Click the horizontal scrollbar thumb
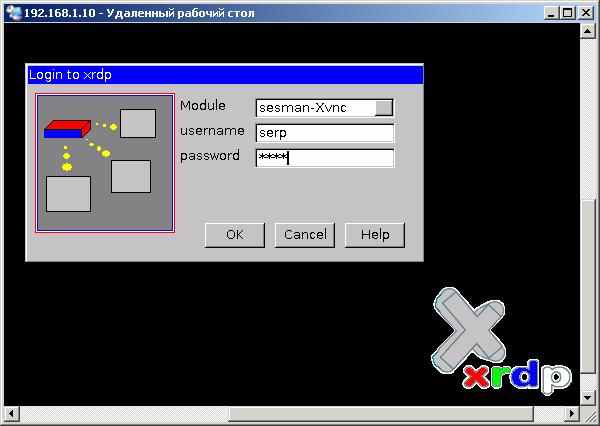 [381, 413]
